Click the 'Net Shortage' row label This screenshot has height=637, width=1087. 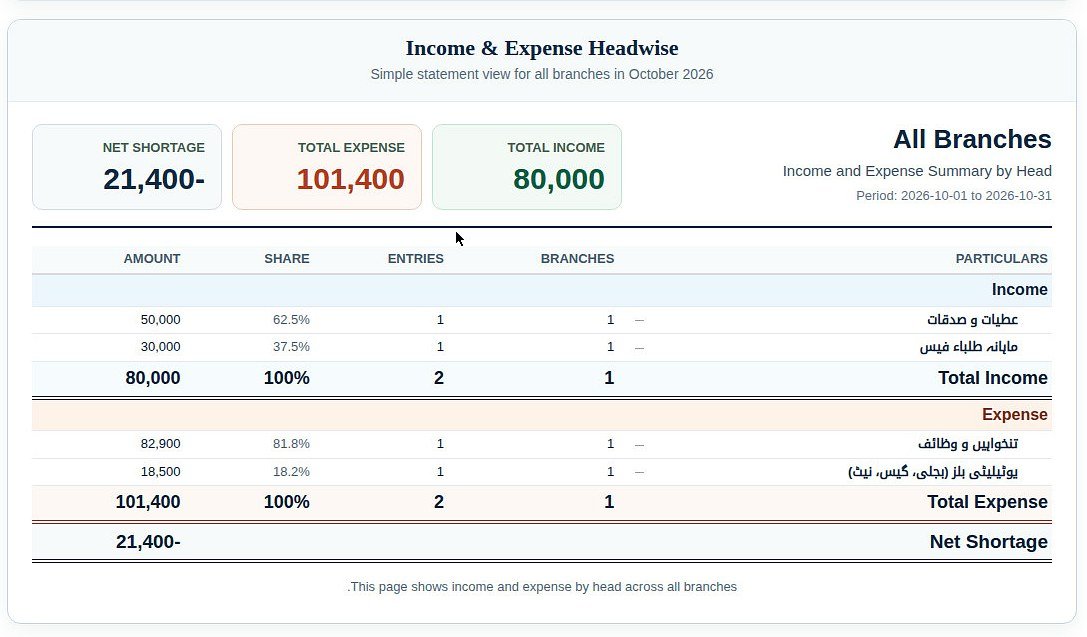tap(989, 542)
